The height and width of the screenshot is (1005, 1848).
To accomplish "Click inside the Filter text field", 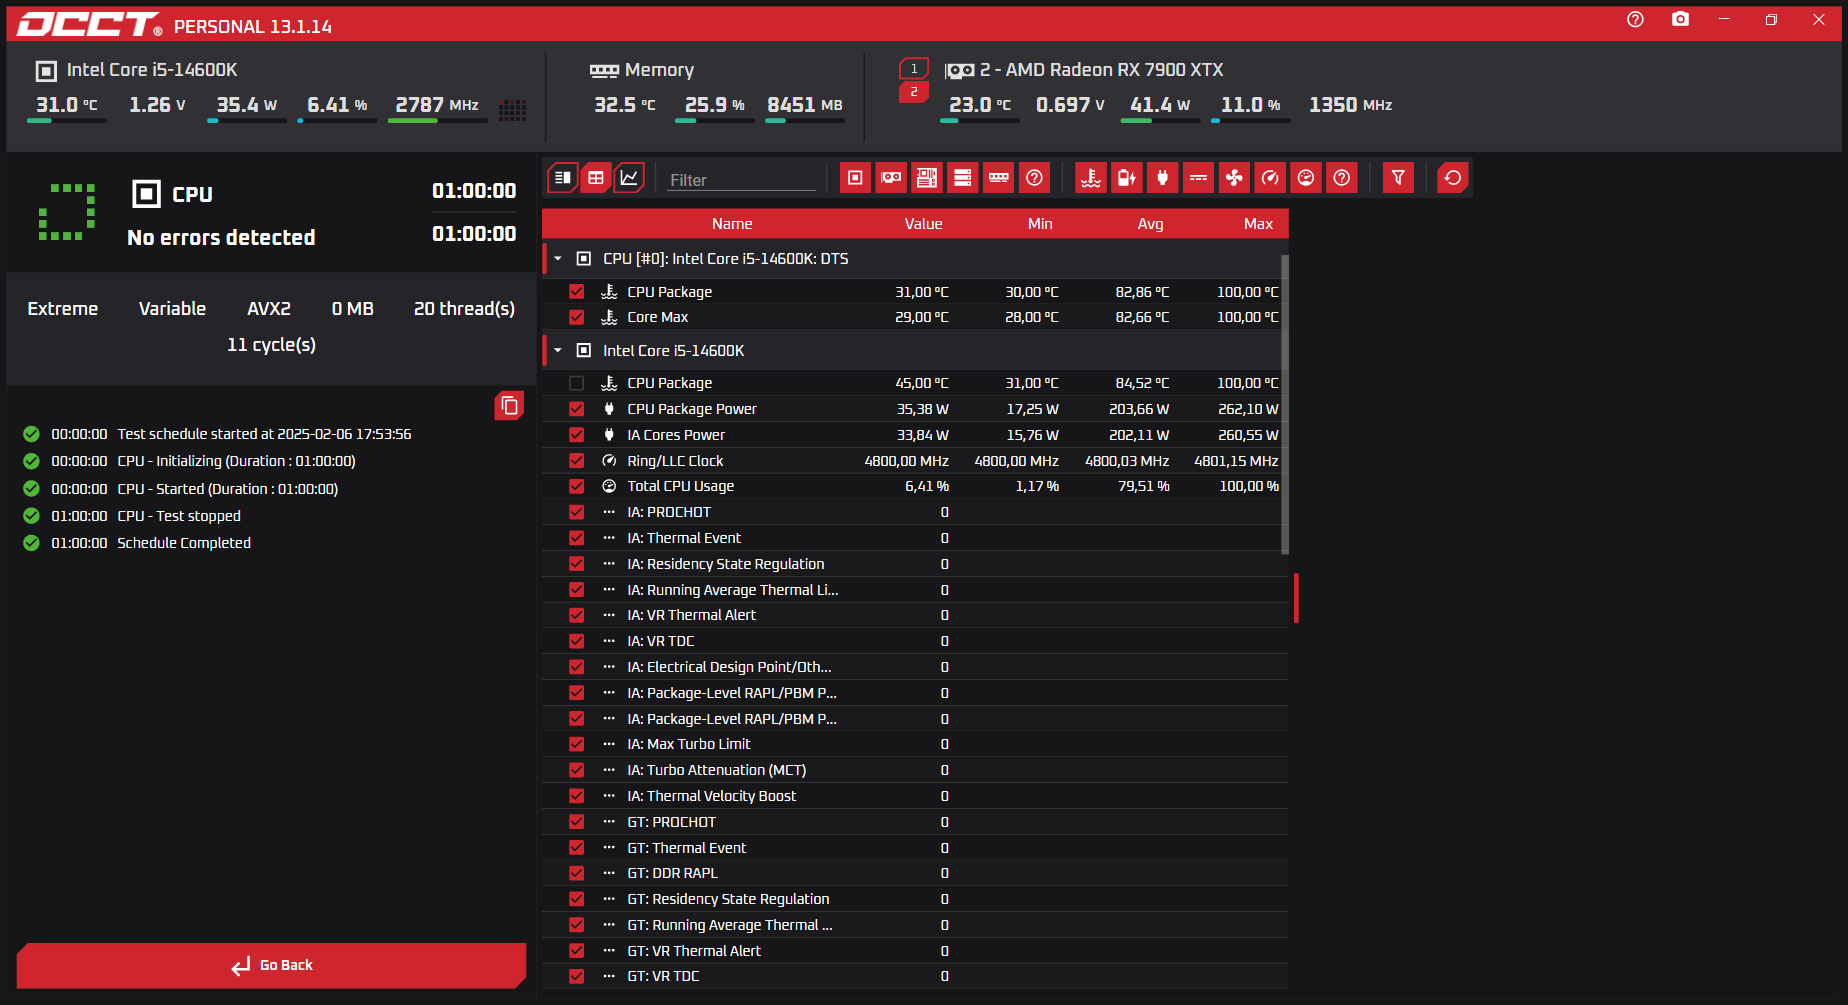I will click(x=741, y=180).
